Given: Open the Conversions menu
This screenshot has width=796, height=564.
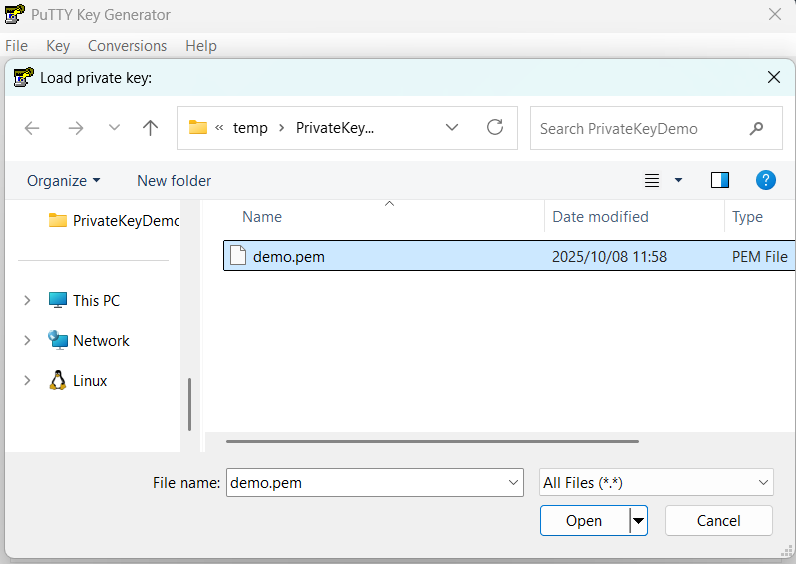Looking at the screenshot, I should 127,46.
